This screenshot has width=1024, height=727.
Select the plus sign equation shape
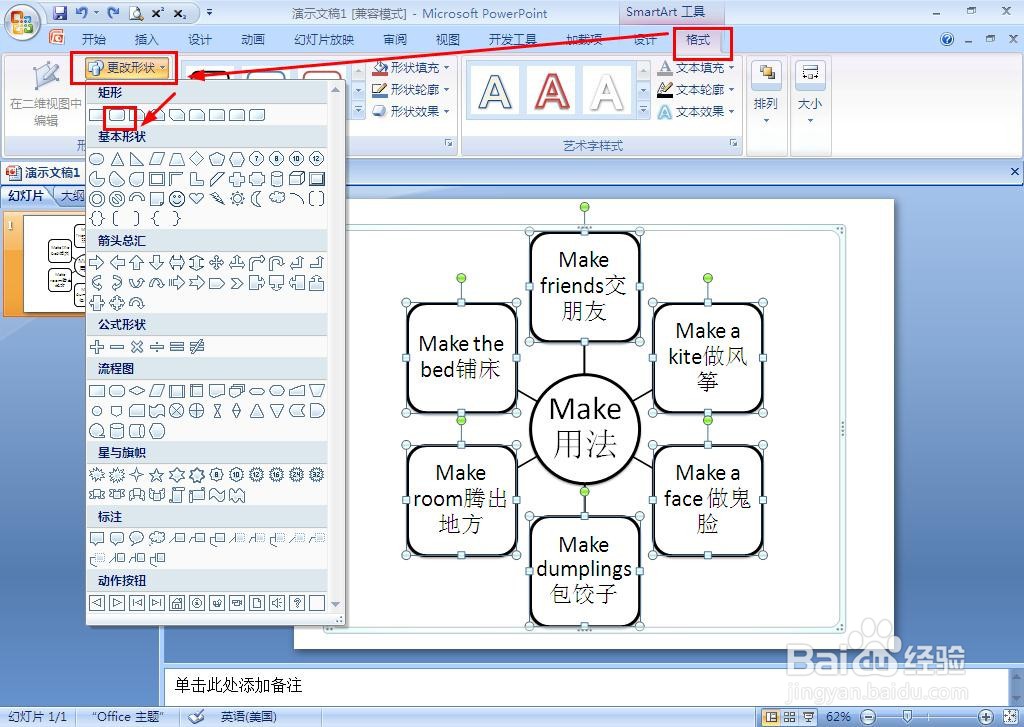[x=97, y=347]
